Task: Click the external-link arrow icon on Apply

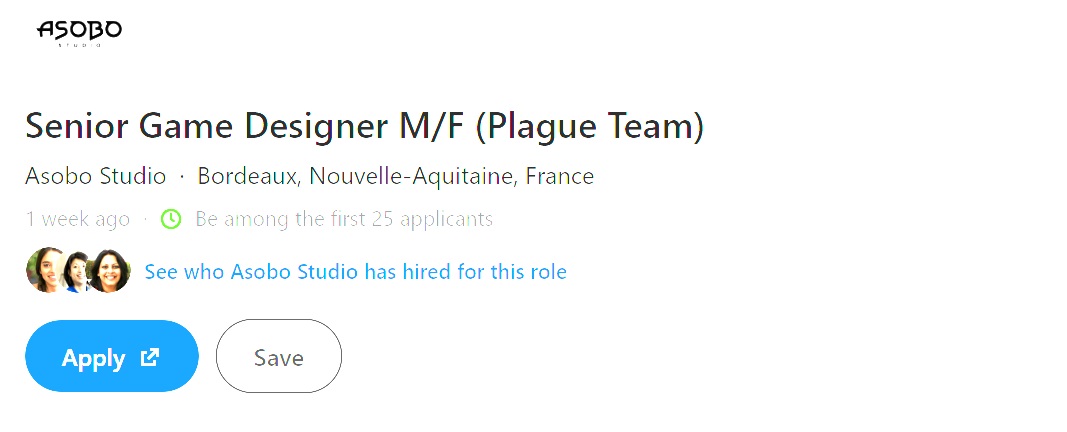Action: pyautogui.click(x=150, y=357)
